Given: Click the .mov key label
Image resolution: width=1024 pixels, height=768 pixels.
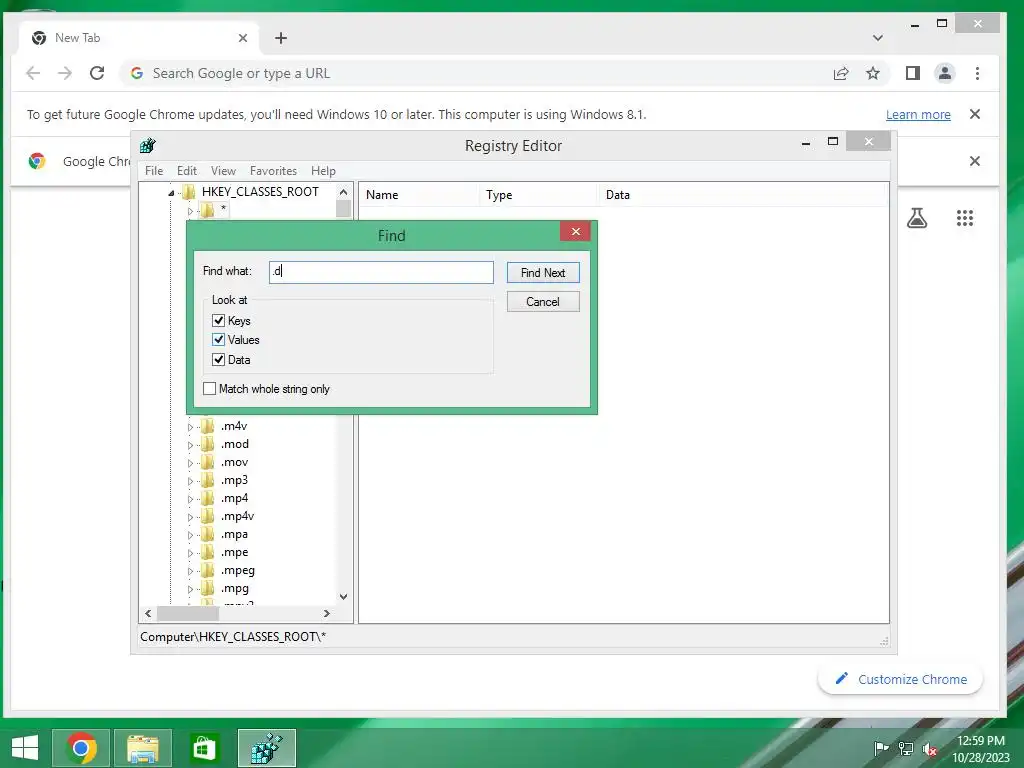Looking at the screenshot, I should [x=234, y=462].
